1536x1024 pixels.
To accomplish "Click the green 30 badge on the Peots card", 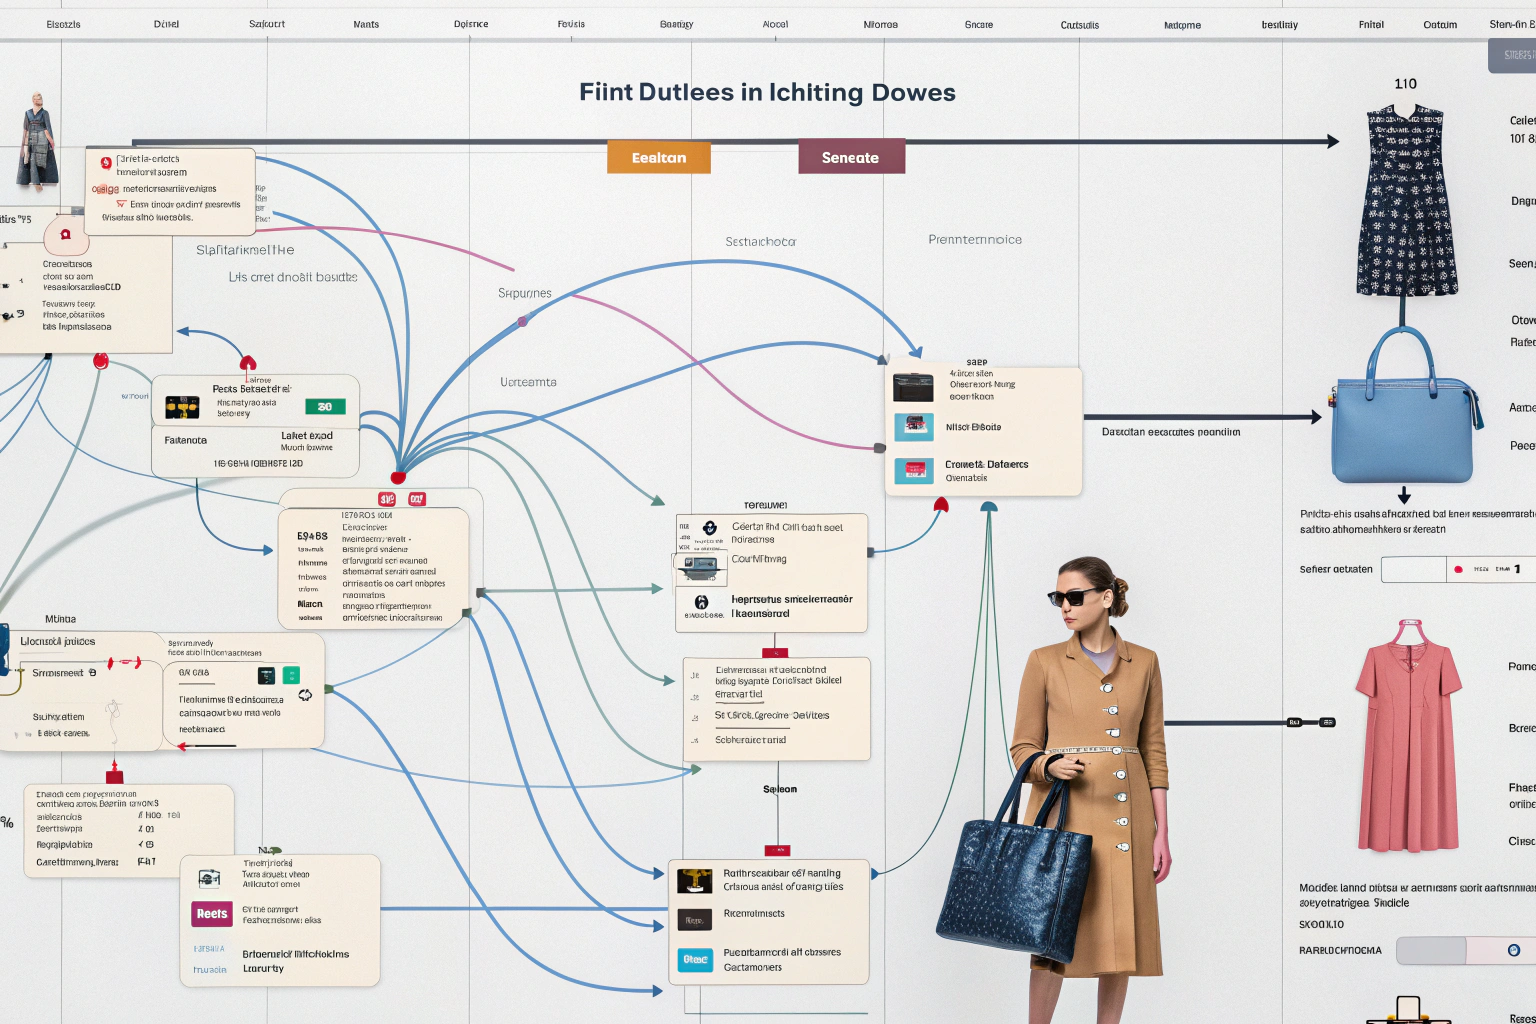I will [325, 407].
